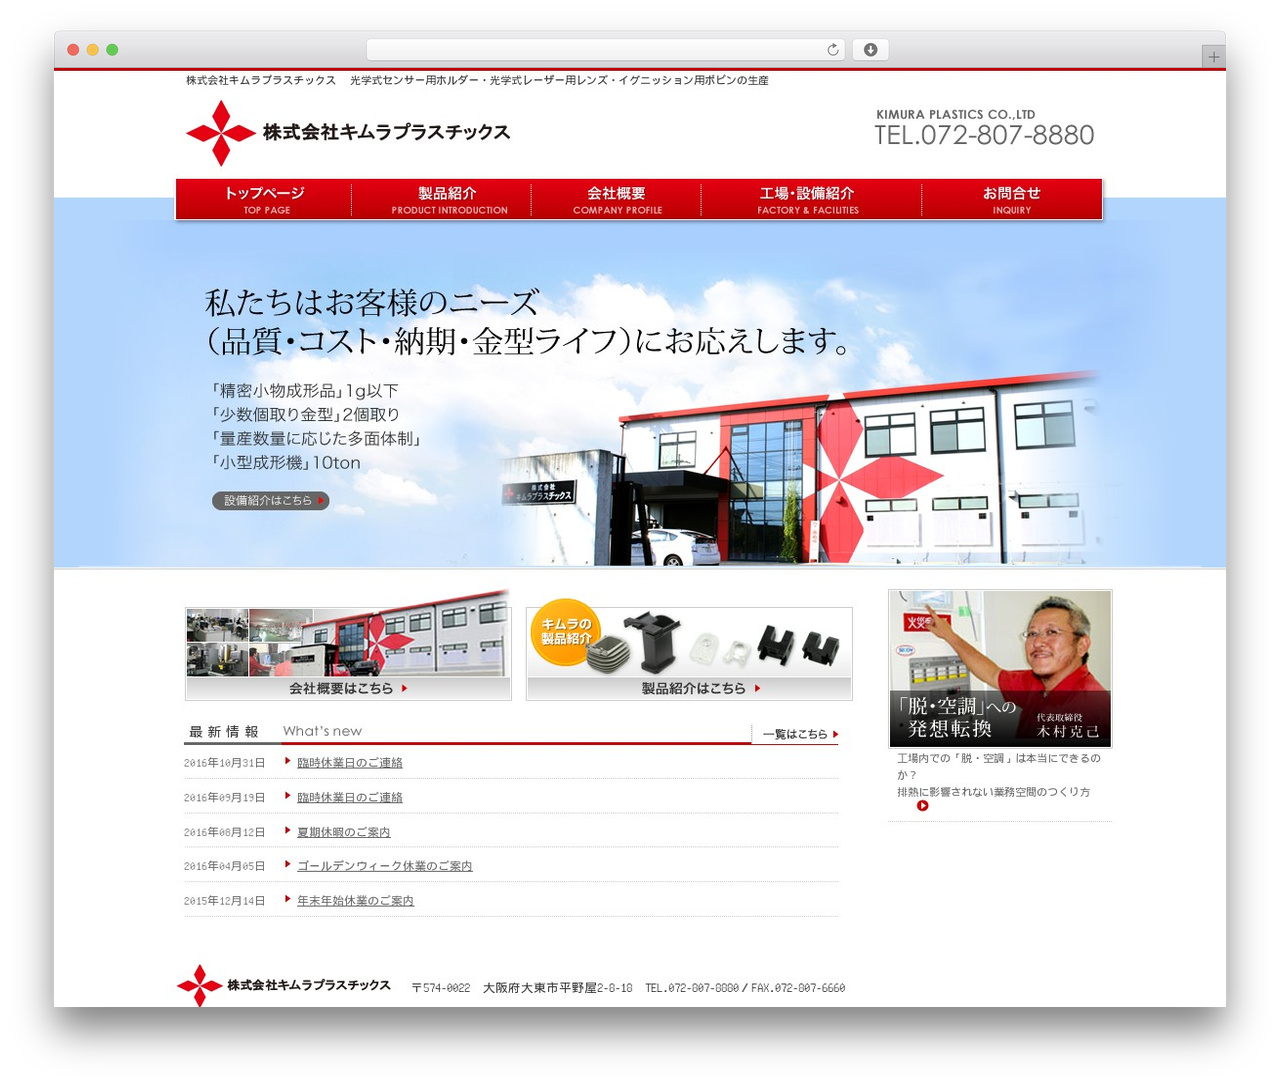Open the 会社概要はこちら banner
This screenshot has height=1084, width=1280.
[348, 645]
